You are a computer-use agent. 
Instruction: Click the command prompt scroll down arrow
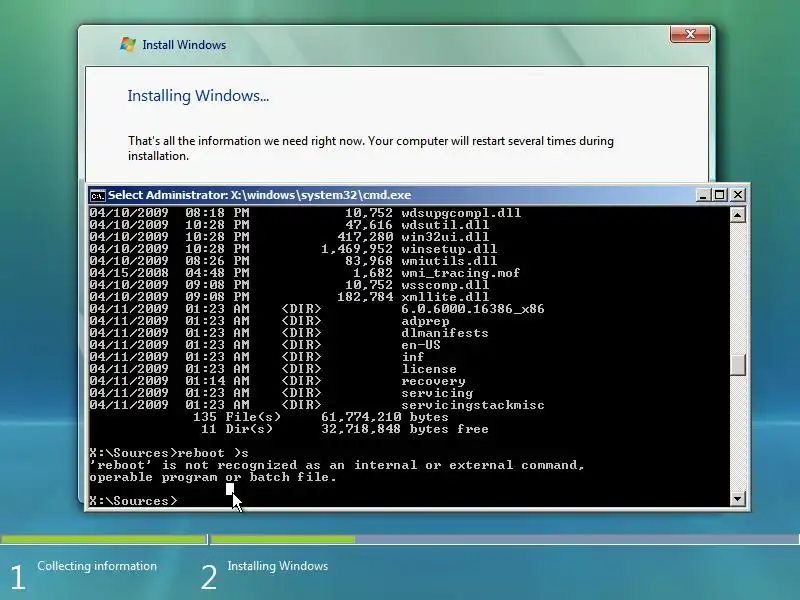pyautogui.click(x=737, y=498)
